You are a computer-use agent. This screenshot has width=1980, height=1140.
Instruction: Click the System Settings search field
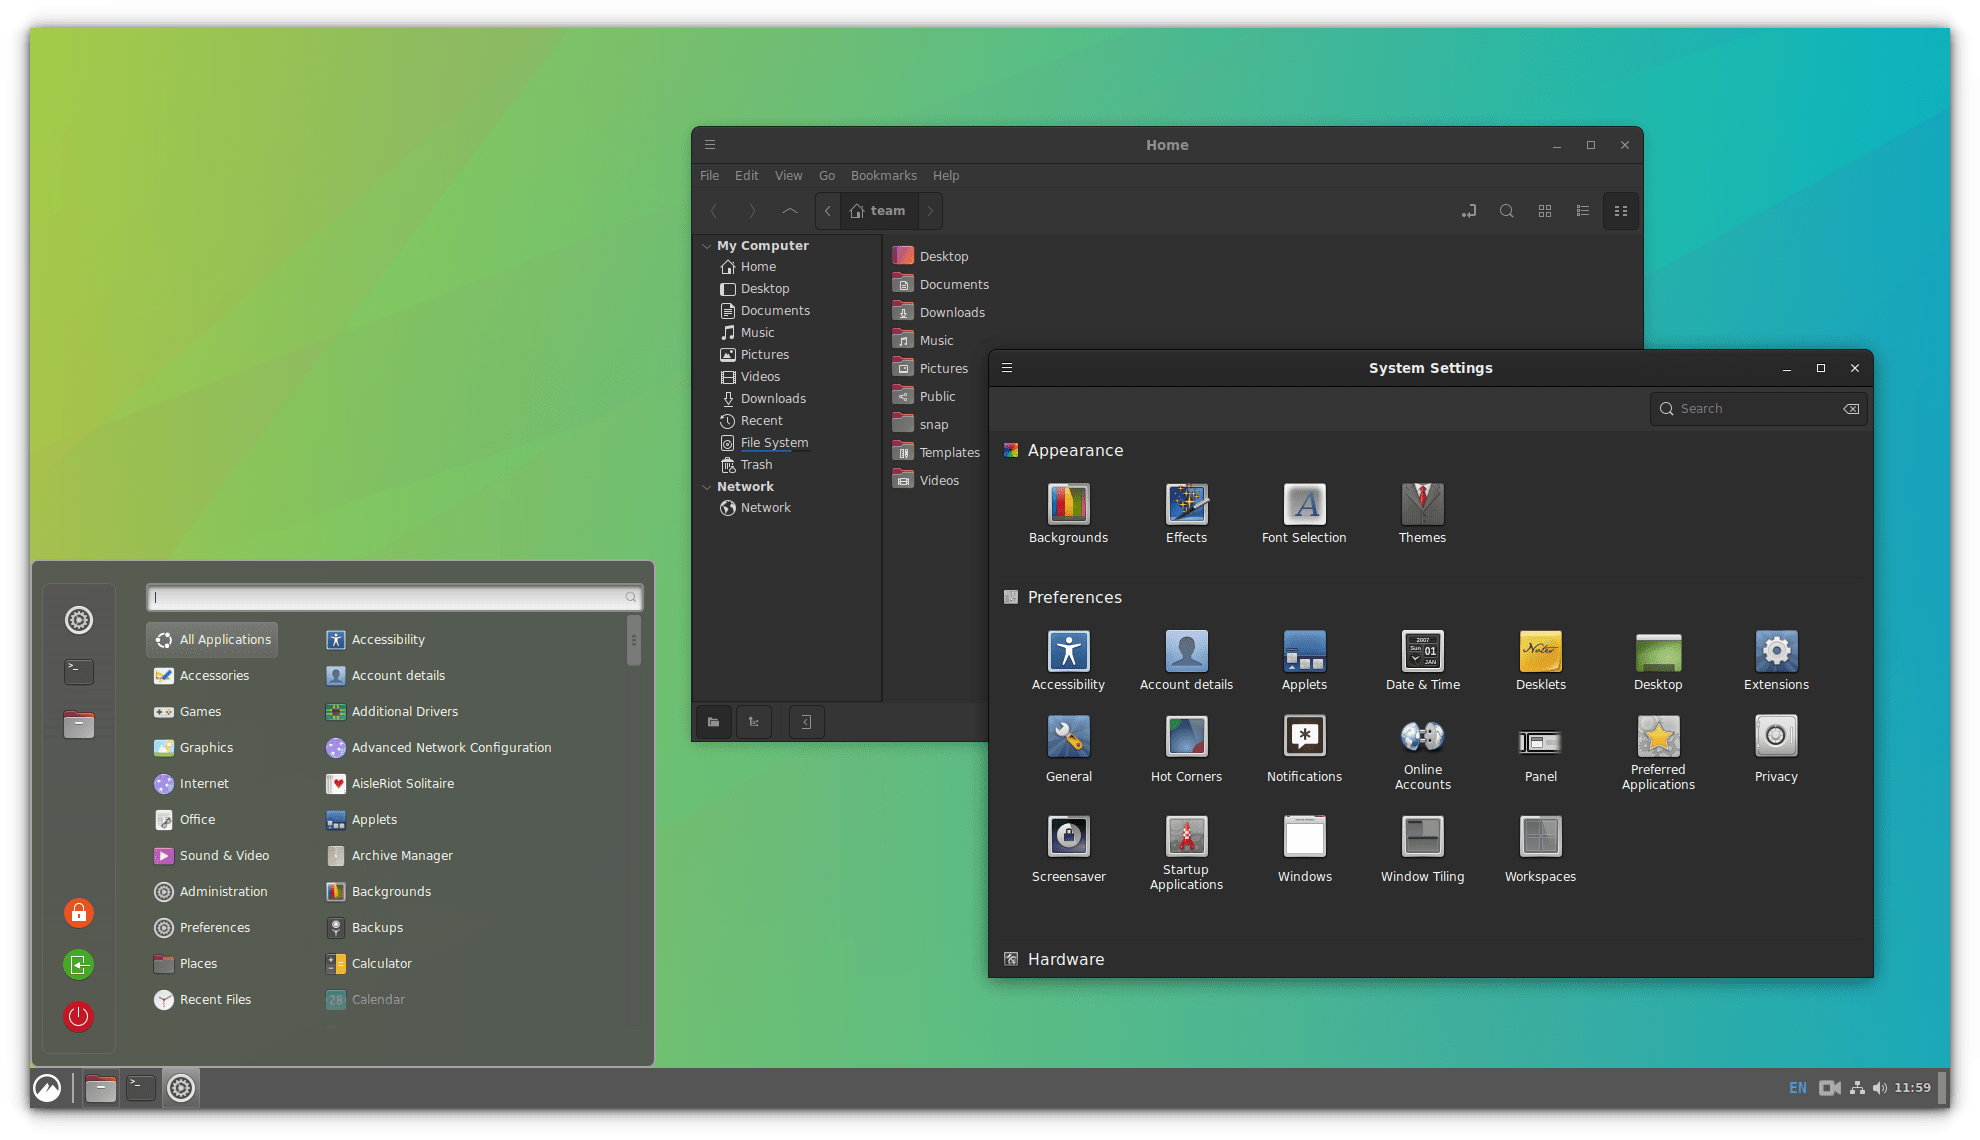click(1755, 408)
